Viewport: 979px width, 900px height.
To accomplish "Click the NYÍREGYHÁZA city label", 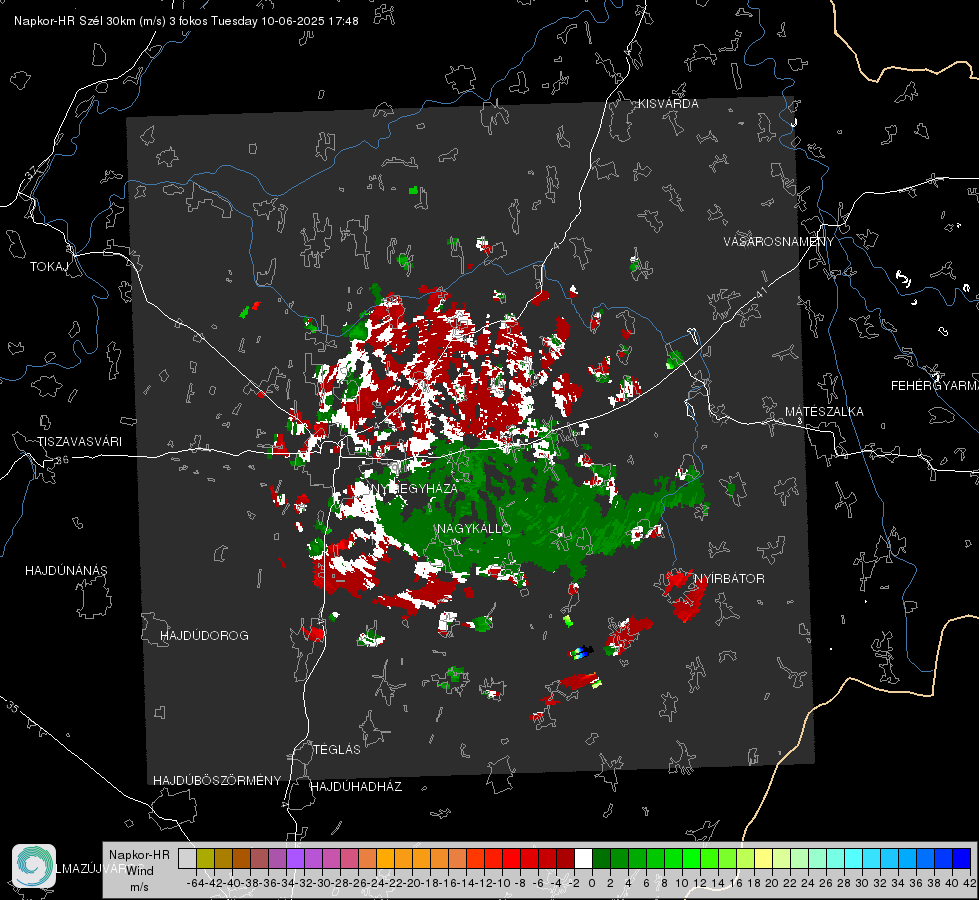I will [414, 488].
